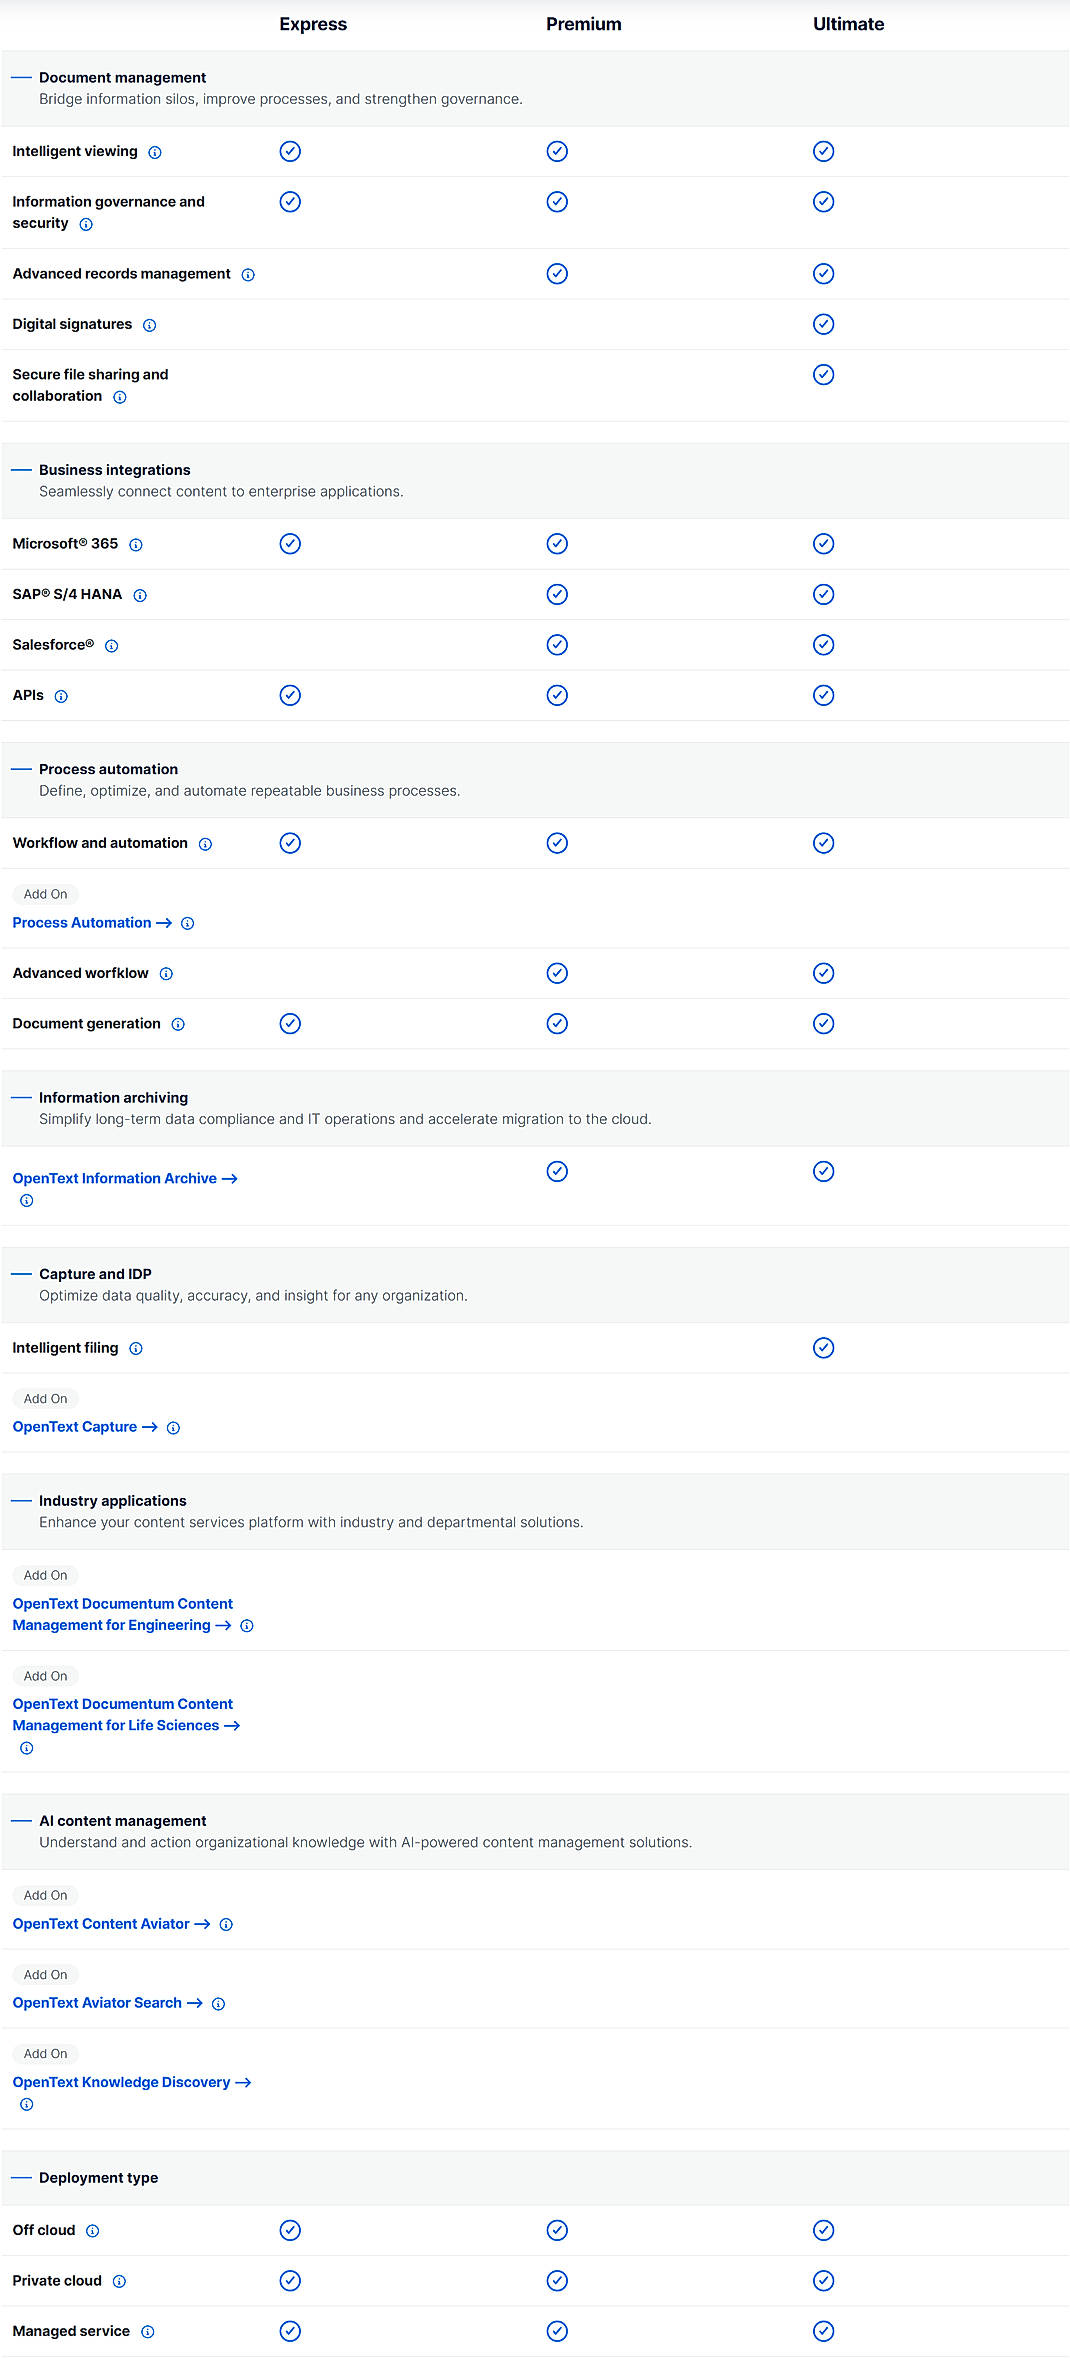Screen dimensions: 1070x2358
Task: Show info icon for OpenText Capture
Action: [x=173, y=1428]
